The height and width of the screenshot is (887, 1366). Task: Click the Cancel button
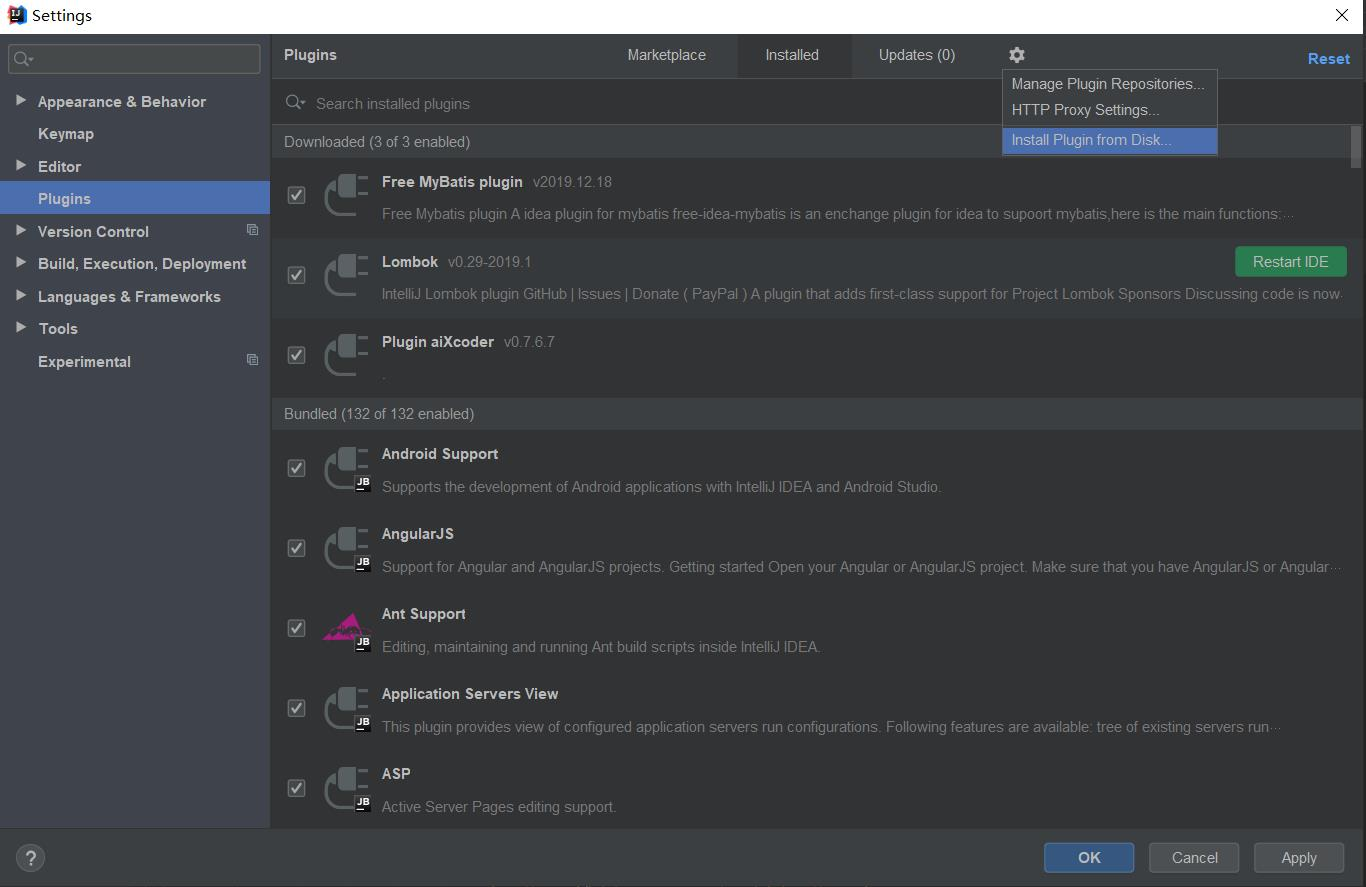[x=1194, y=857]
